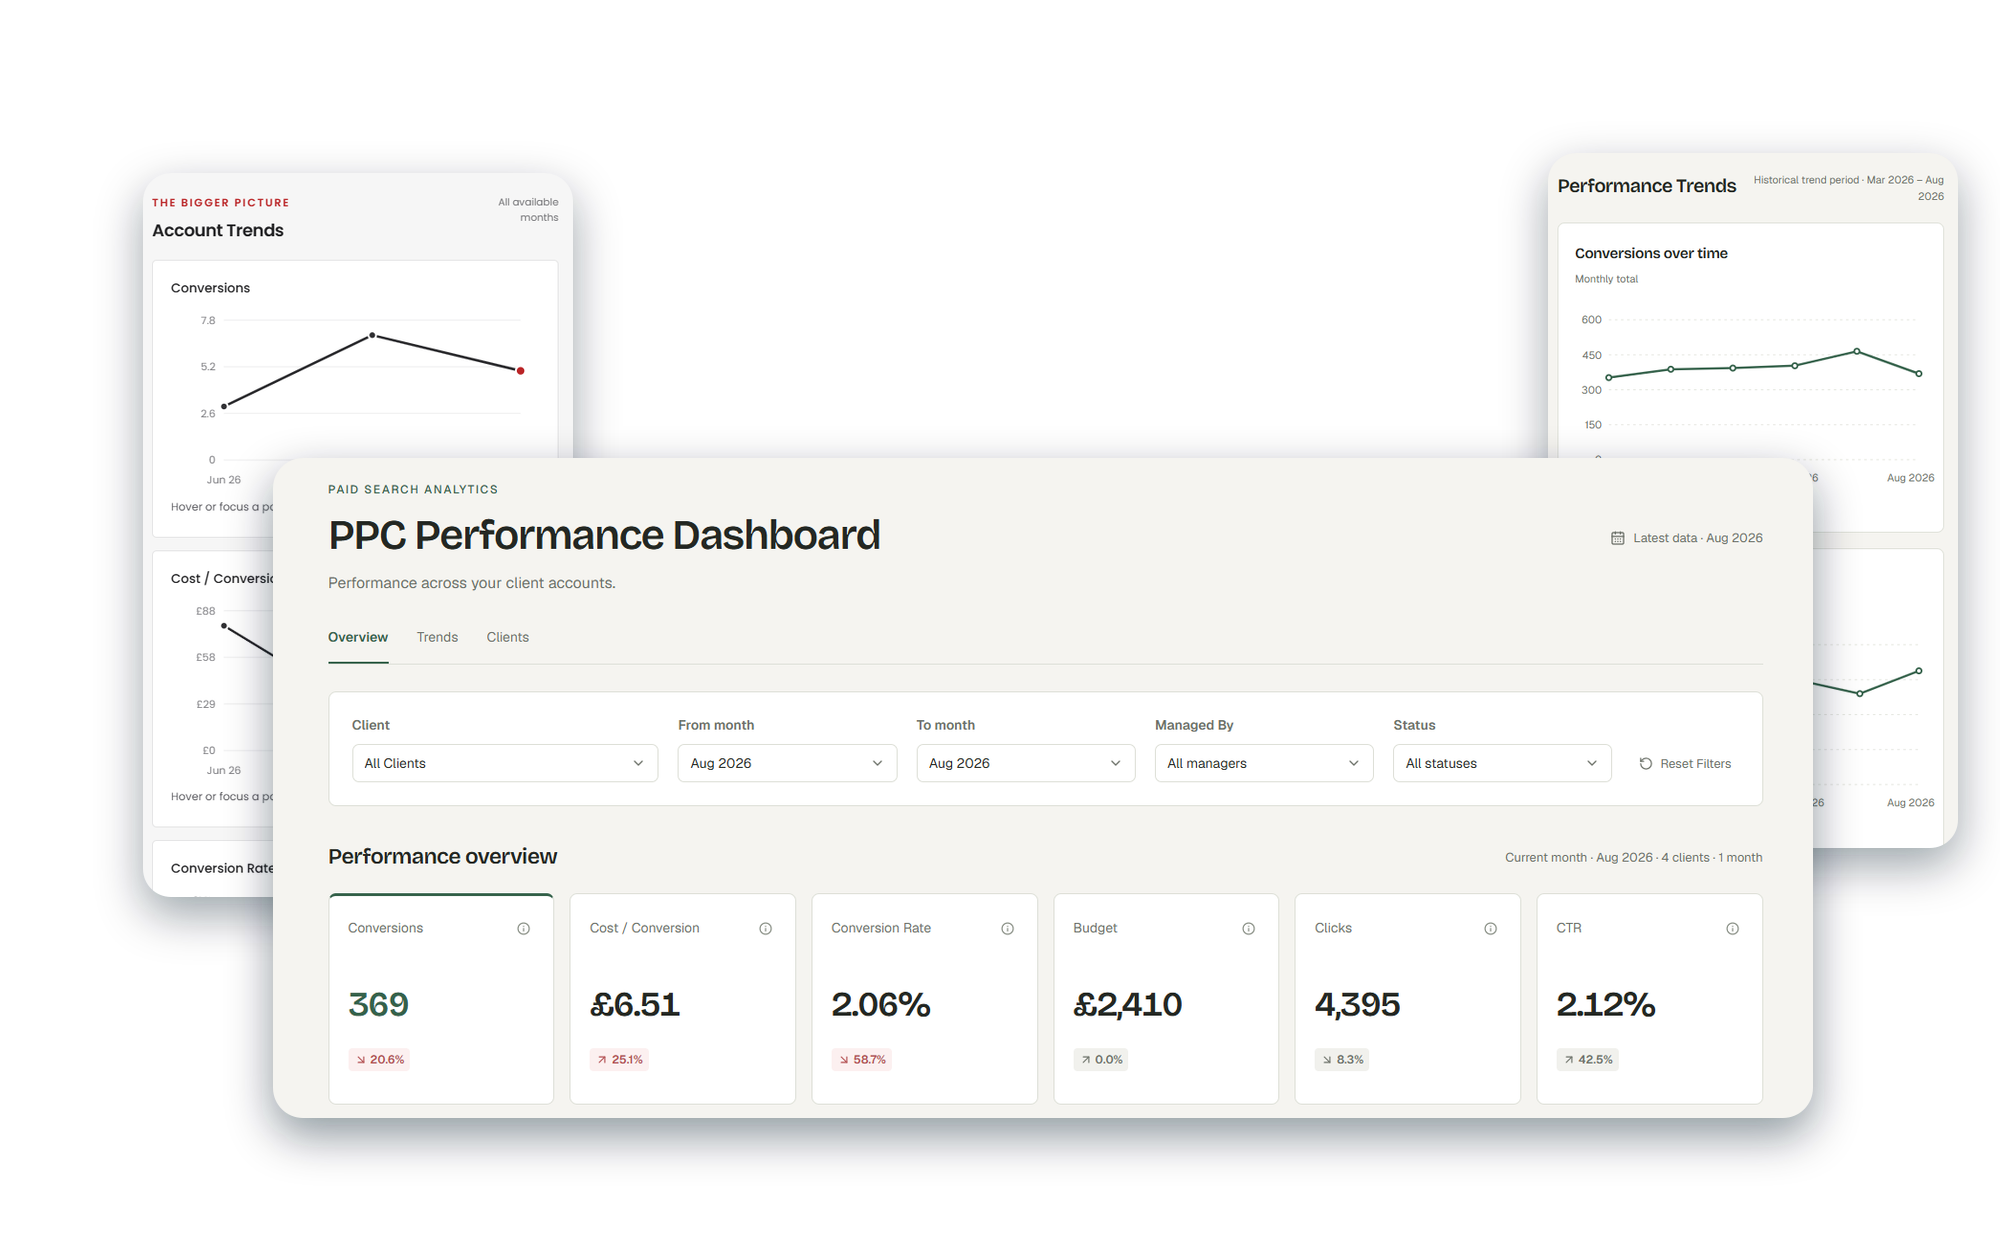Expand the Managed By dropdown
Screen dimensions: 2000x1250
coord(1264,763)
